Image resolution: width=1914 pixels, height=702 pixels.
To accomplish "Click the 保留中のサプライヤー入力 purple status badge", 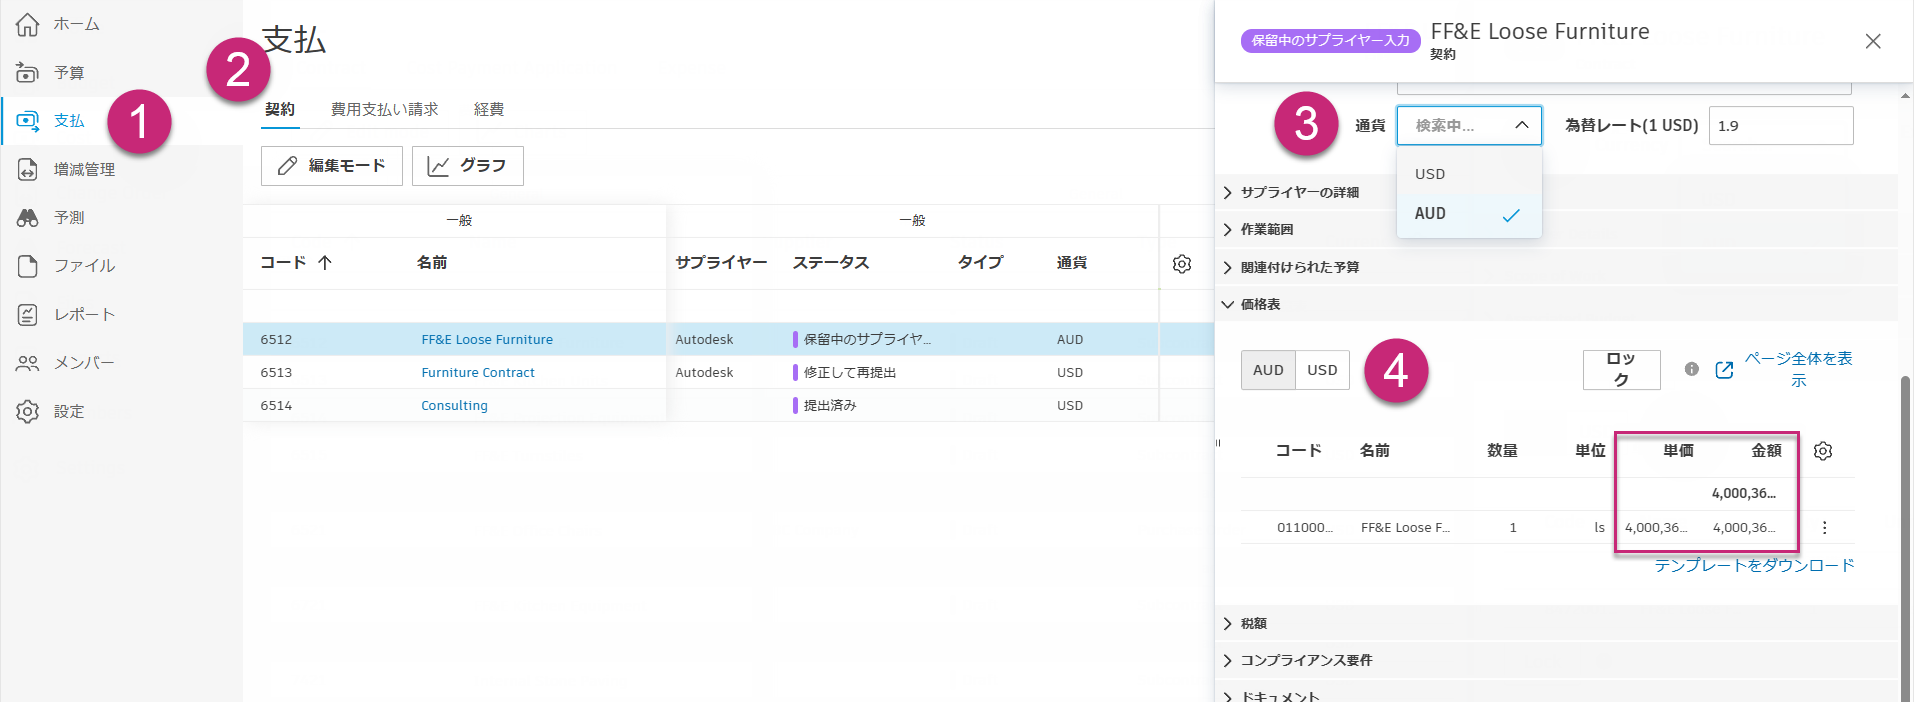I will point(1330,40).
